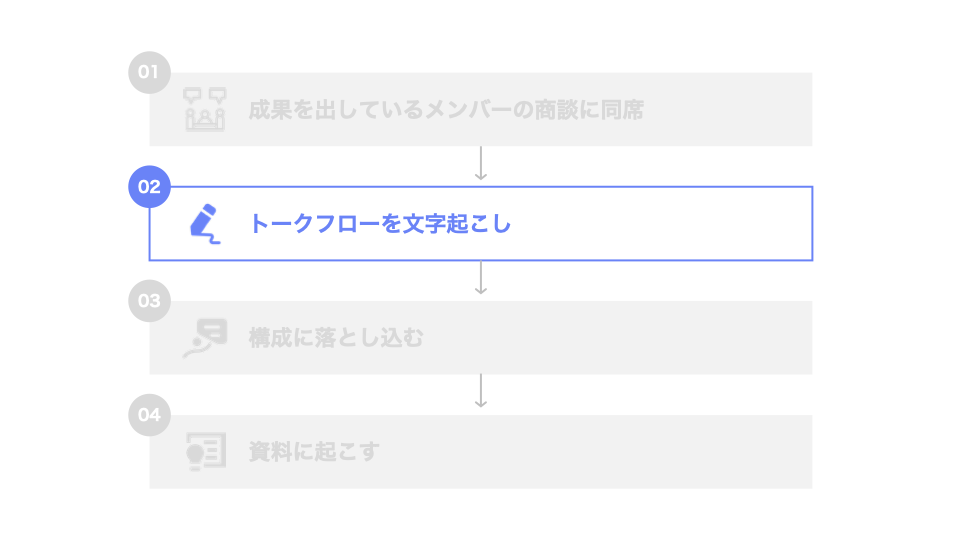Select the gray 04 number badge
Viewport: 960px width, 540px height.
[x=149, y=414]
